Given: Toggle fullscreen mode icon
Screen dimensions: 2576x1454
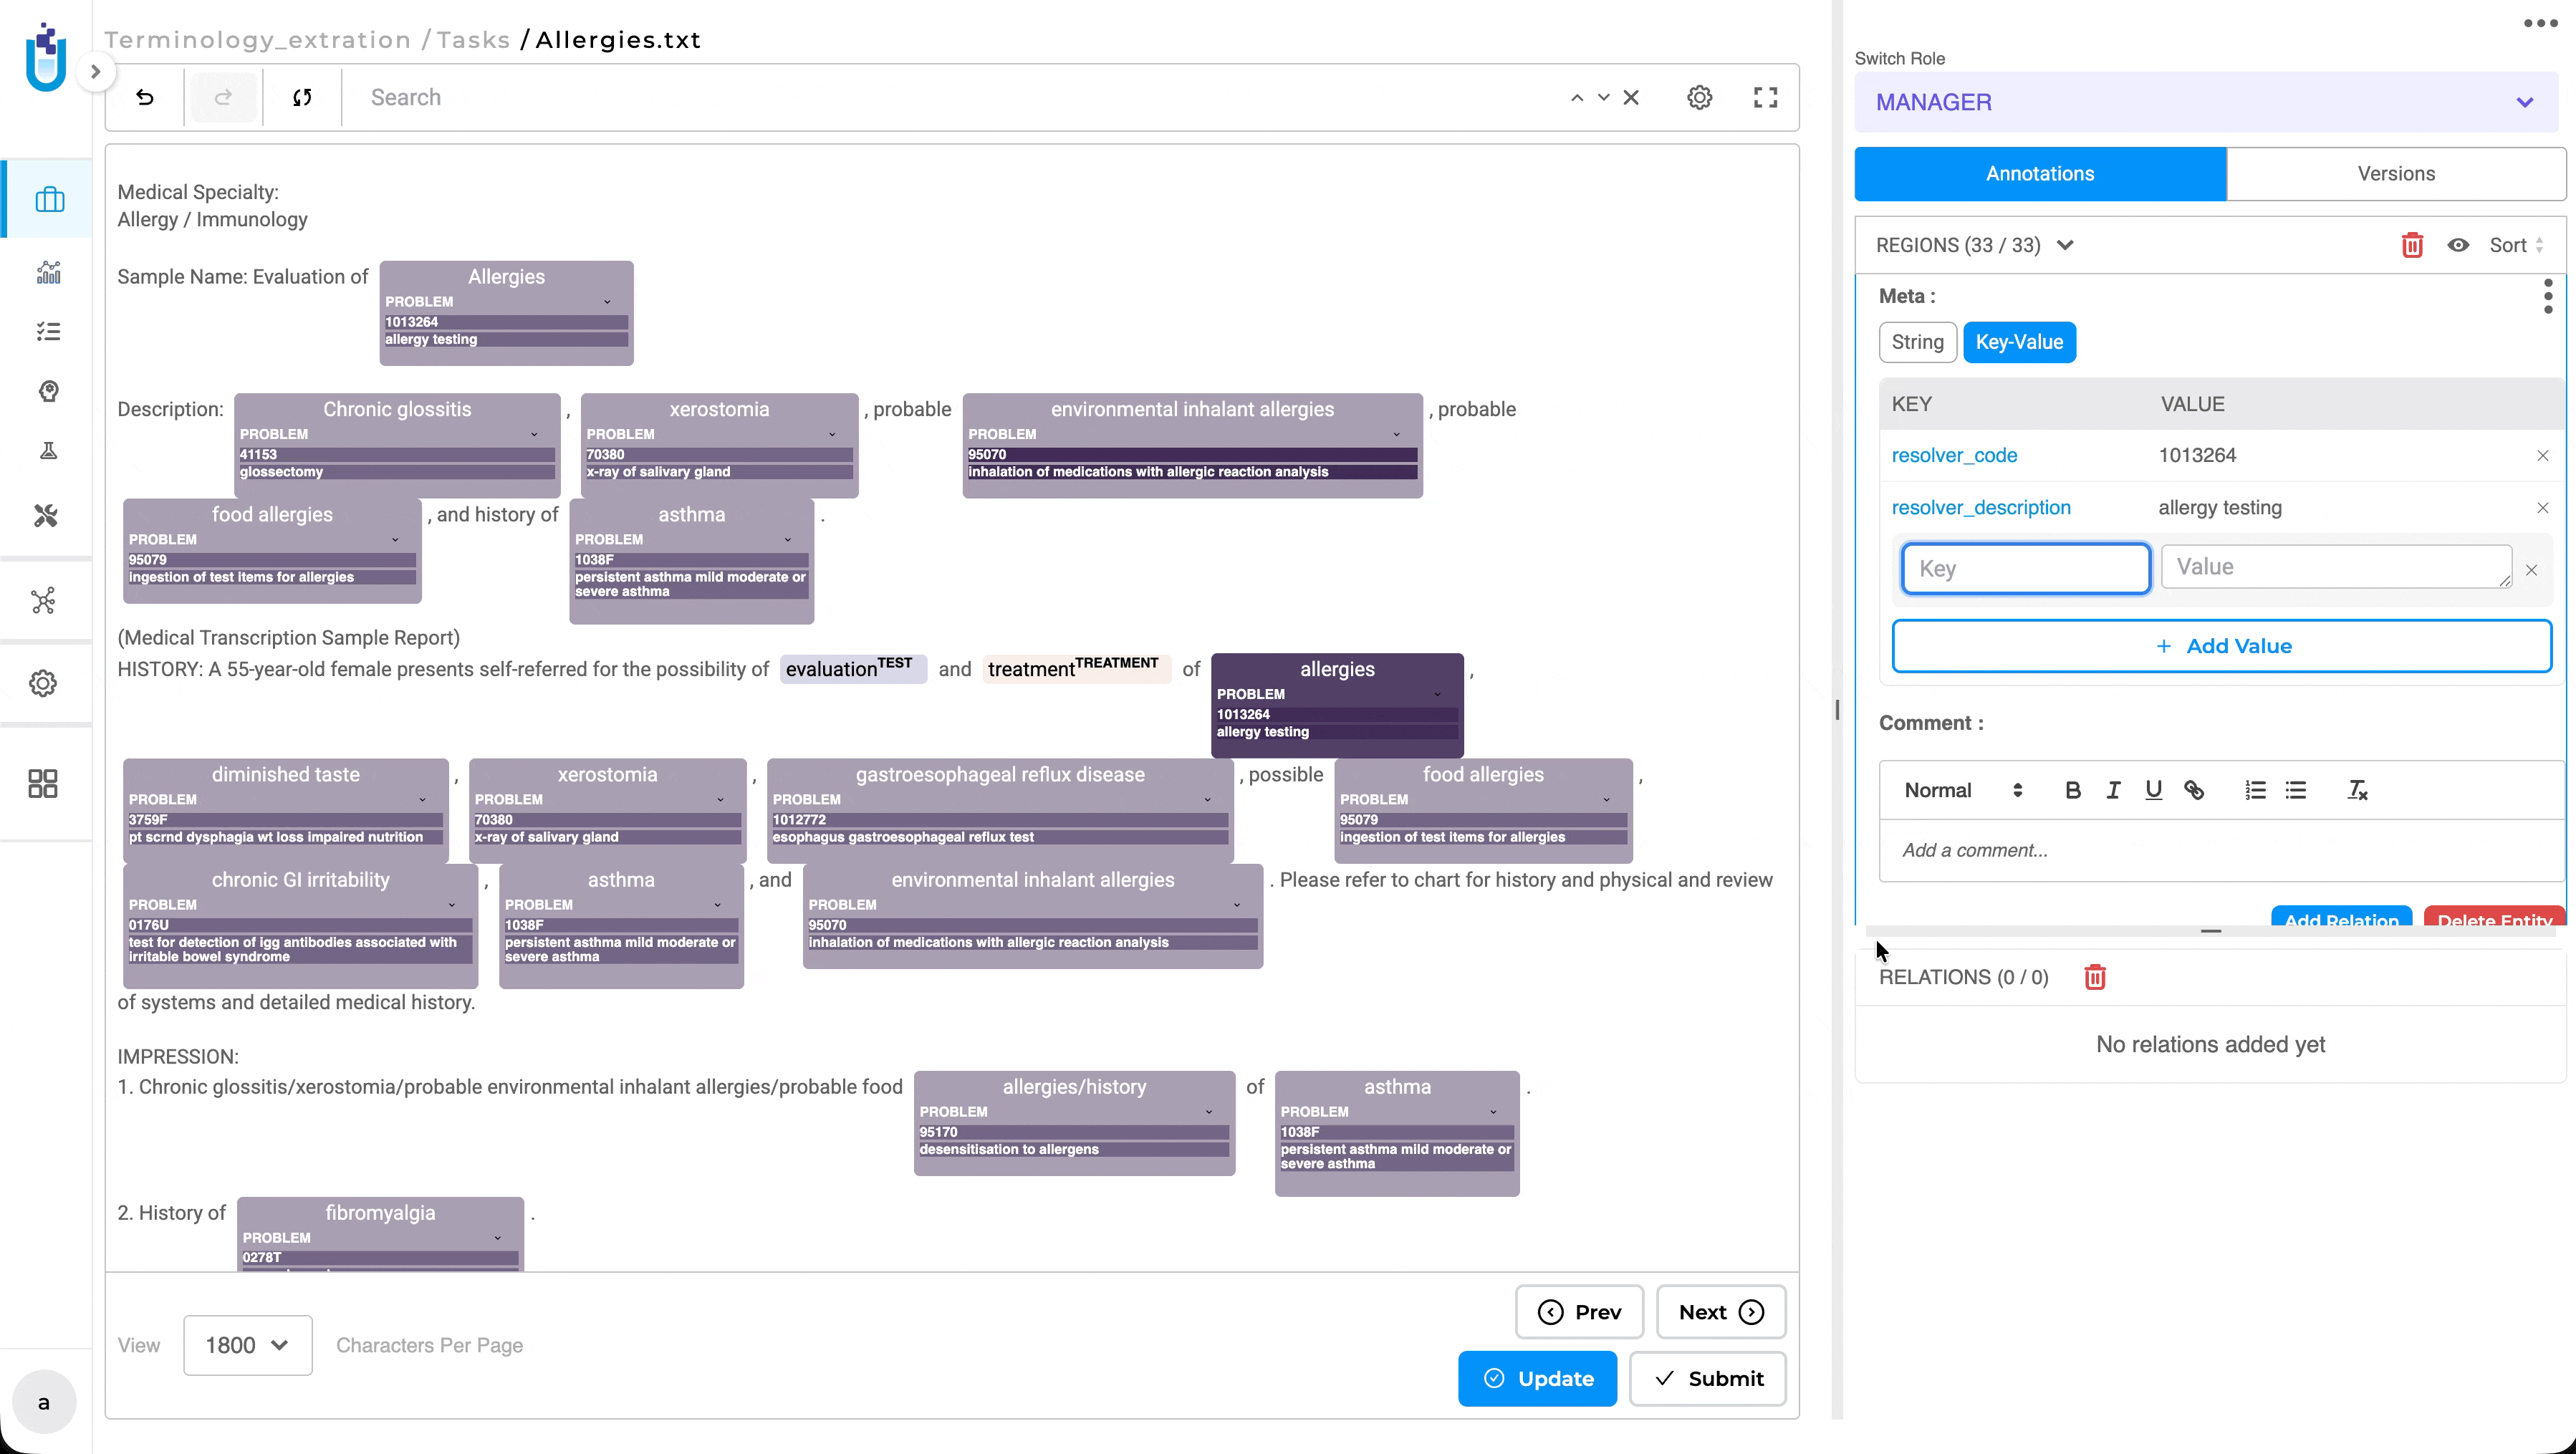Looking at the screenshot, I should click(x=1766, y=97).
